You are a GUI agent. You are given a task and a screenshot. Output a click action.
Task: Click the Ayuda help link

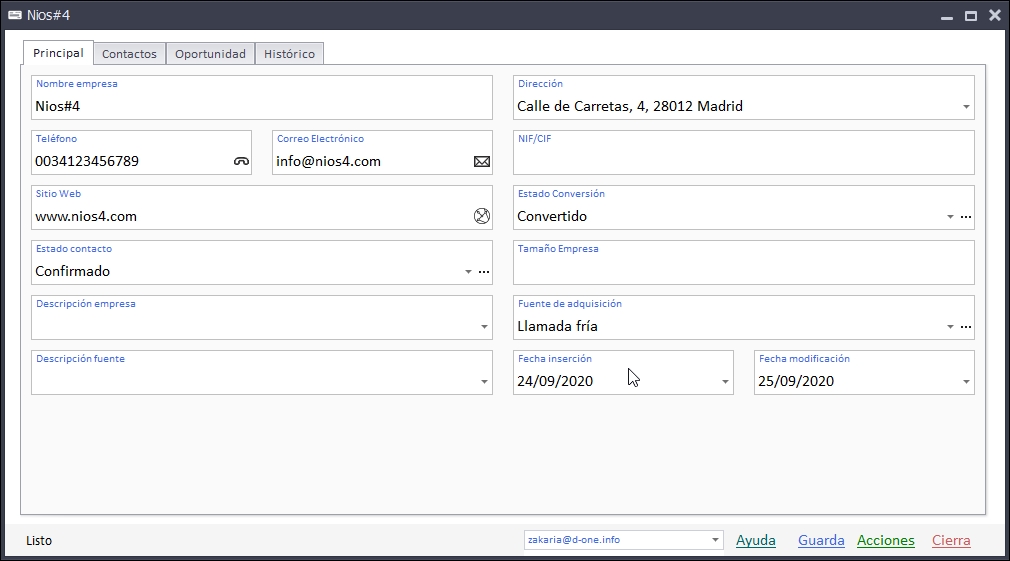point(756,540)
